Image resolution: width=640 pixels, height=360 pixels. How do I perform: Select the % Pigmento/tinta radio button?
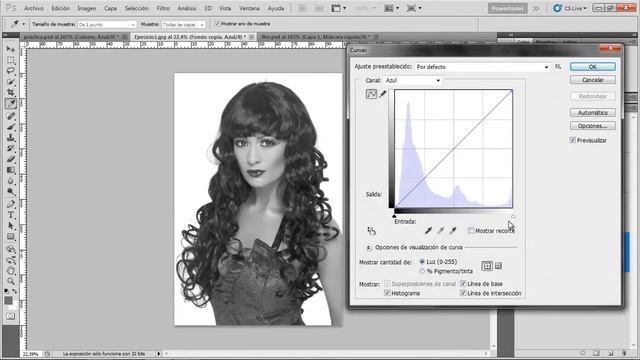pyautogui.click(x=422, y=271)
